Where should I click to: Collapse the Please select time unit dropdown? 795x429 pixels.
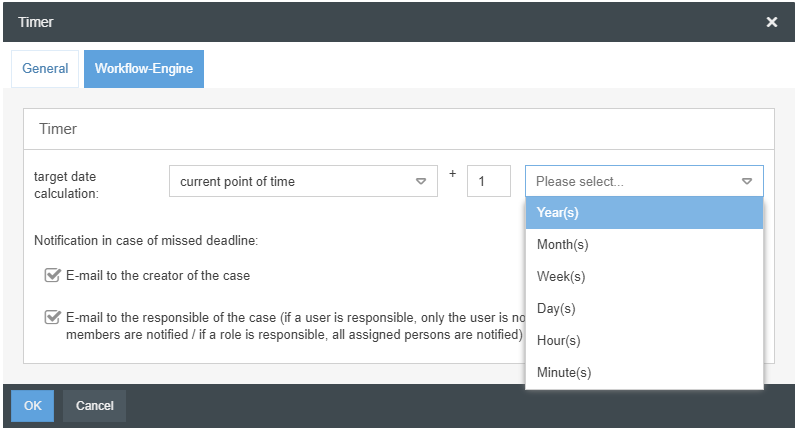[644, 181]
